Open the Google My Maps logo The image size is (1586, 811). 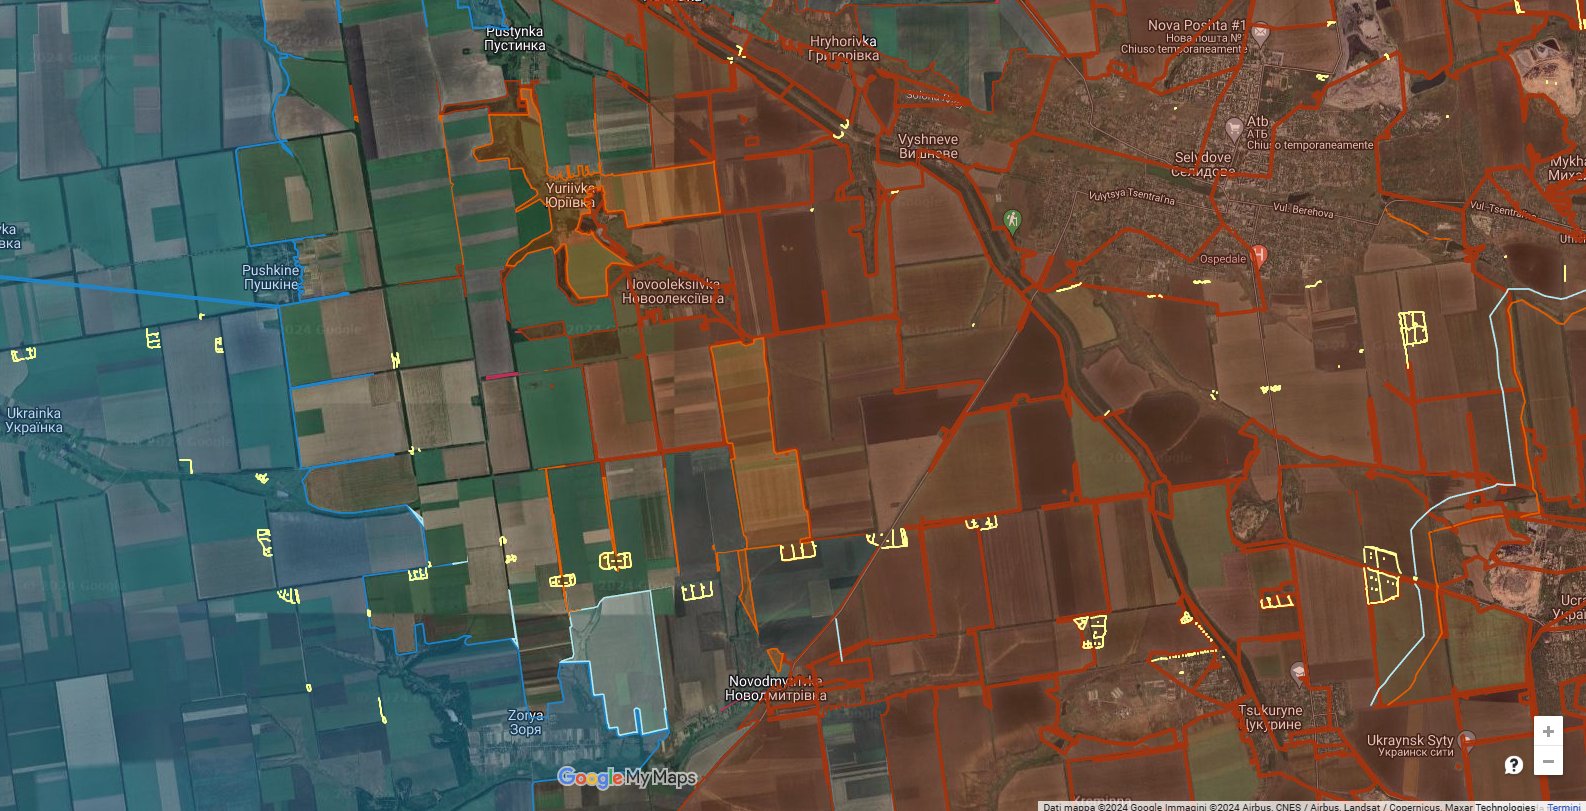pyautogui.click(x=627, y=777)
